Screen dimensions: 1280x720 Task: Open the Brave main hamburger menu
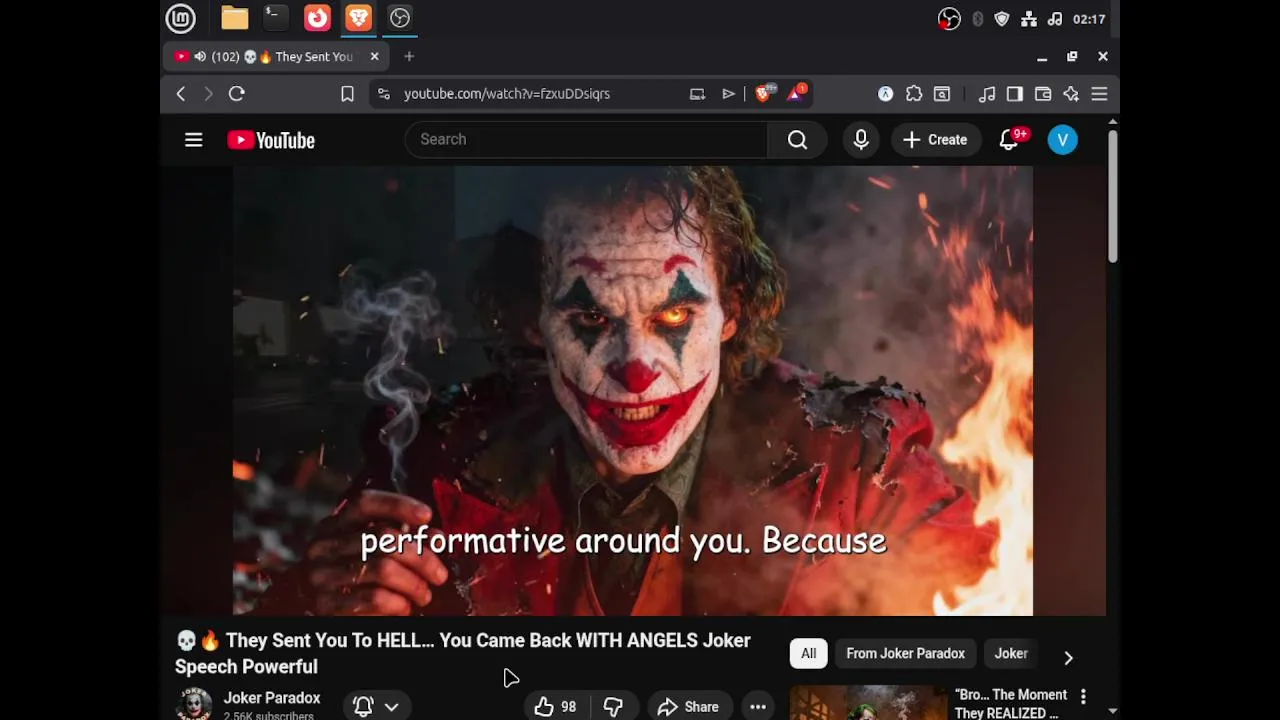1099,93
